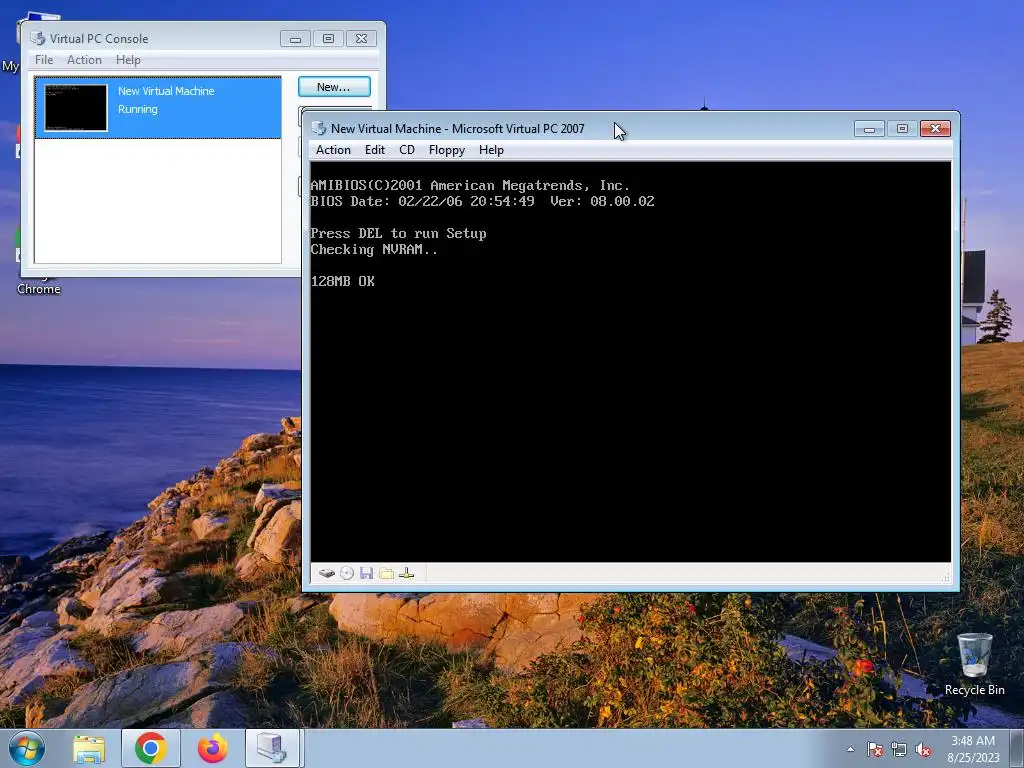This screenshot has width=1024, height=768.
Task: Open File menu in Virtual PC Console
Action: (44, 59)
